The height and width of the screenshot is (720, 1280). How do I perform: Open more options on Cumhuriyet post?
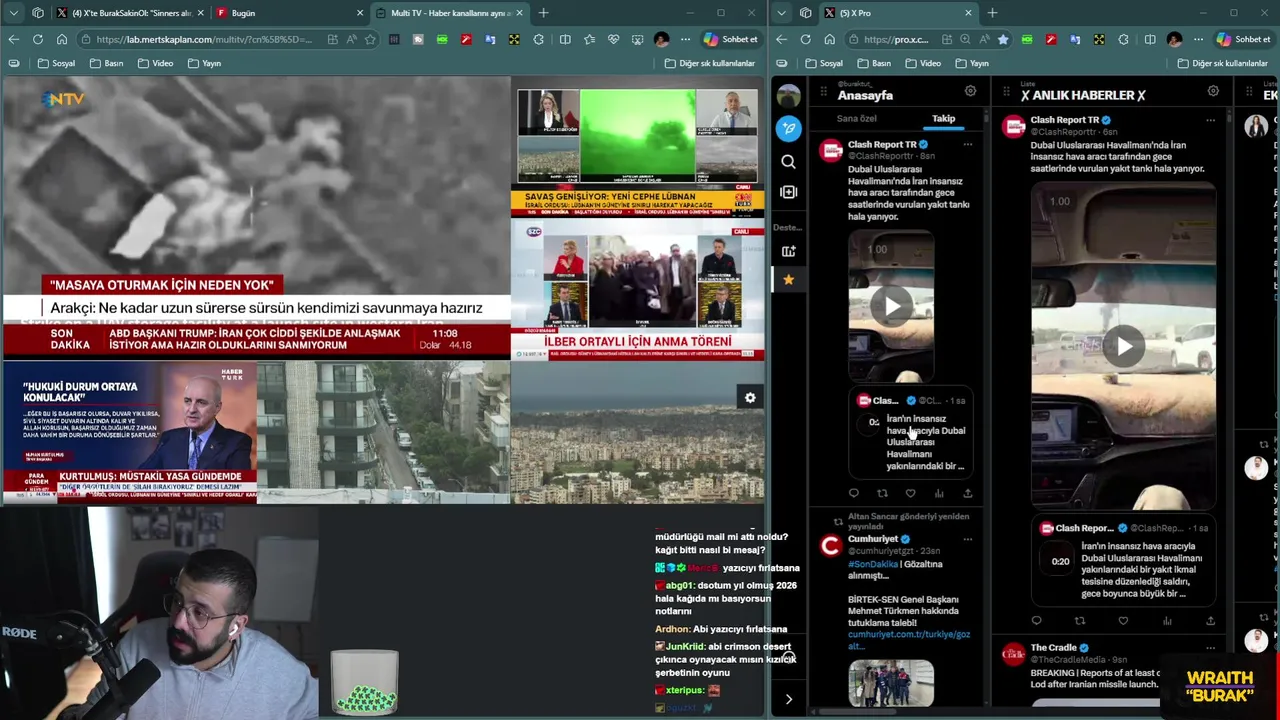(967, 539)
